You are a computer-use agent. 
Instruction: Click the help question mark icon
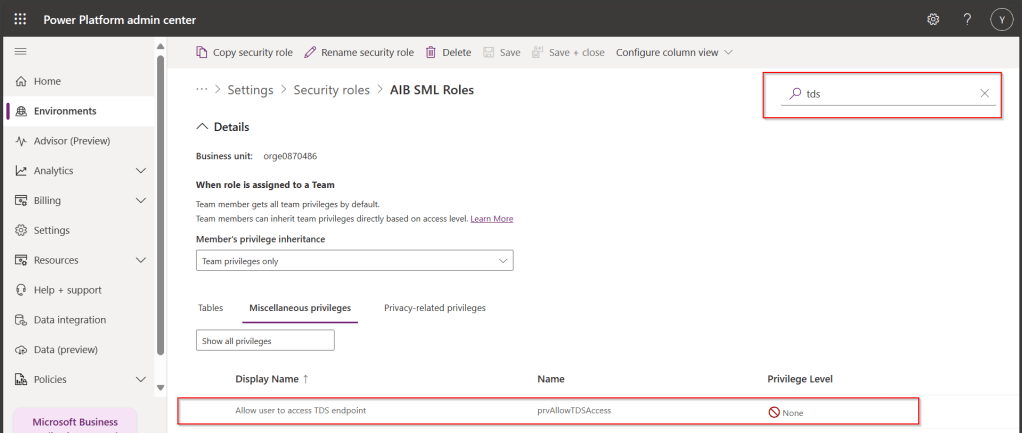[967, 19]
